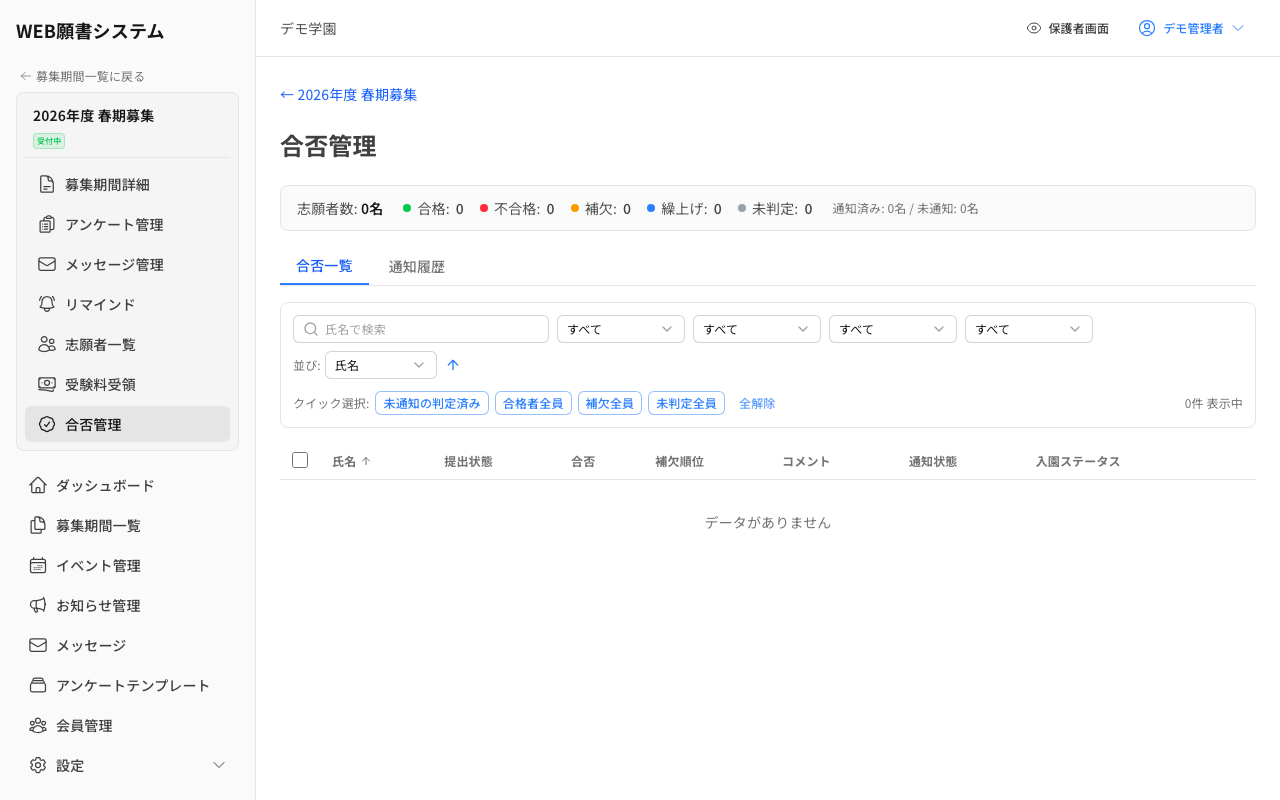
Task: Click the コメント column header
Action: [806, 461]
